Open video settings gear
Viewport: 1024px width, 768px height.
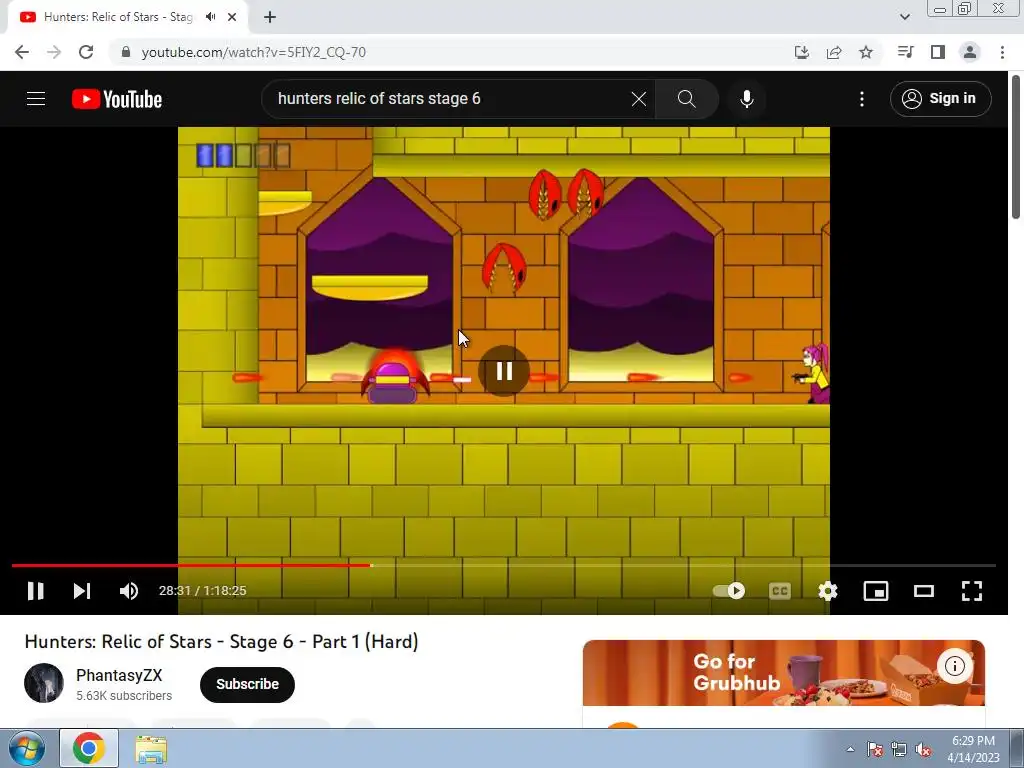pyautogui.click(x=828, y=591)
